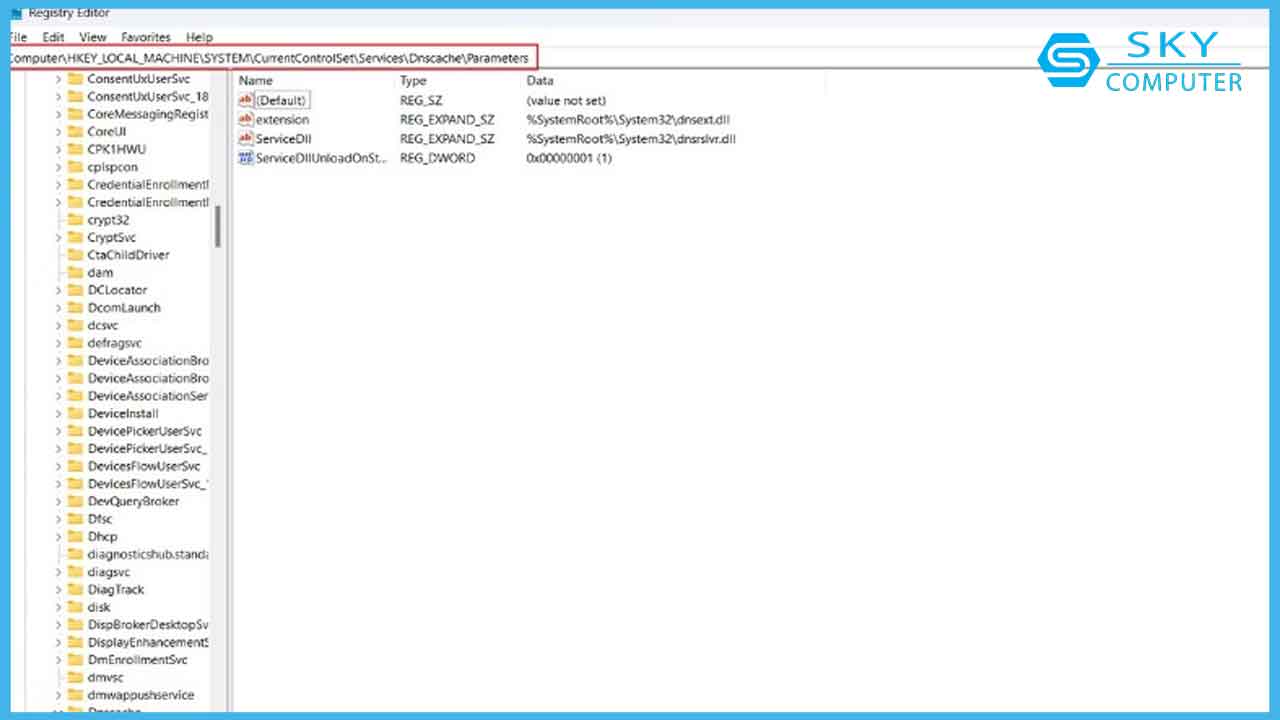Select the 'extension' value name
The image size is (1280, 720).
click(282, 119)
